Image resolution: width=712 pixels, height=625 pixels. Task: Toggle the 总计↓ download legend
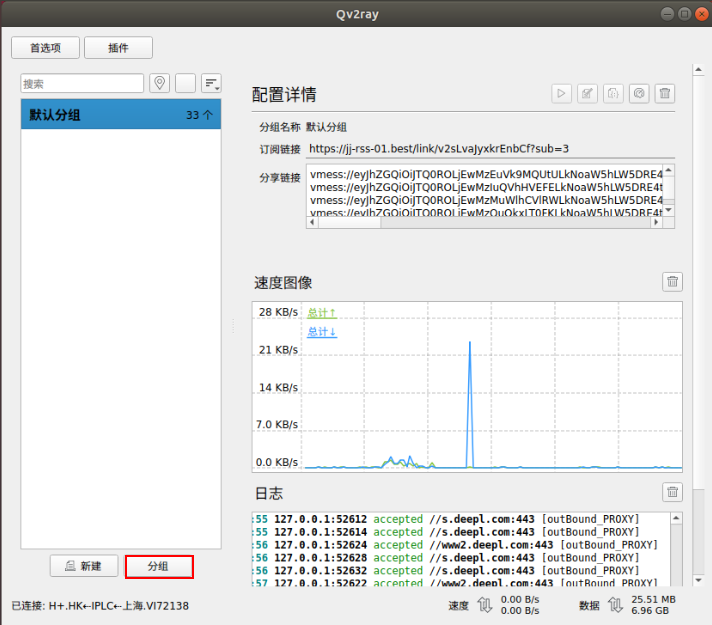tap(322, 332)
